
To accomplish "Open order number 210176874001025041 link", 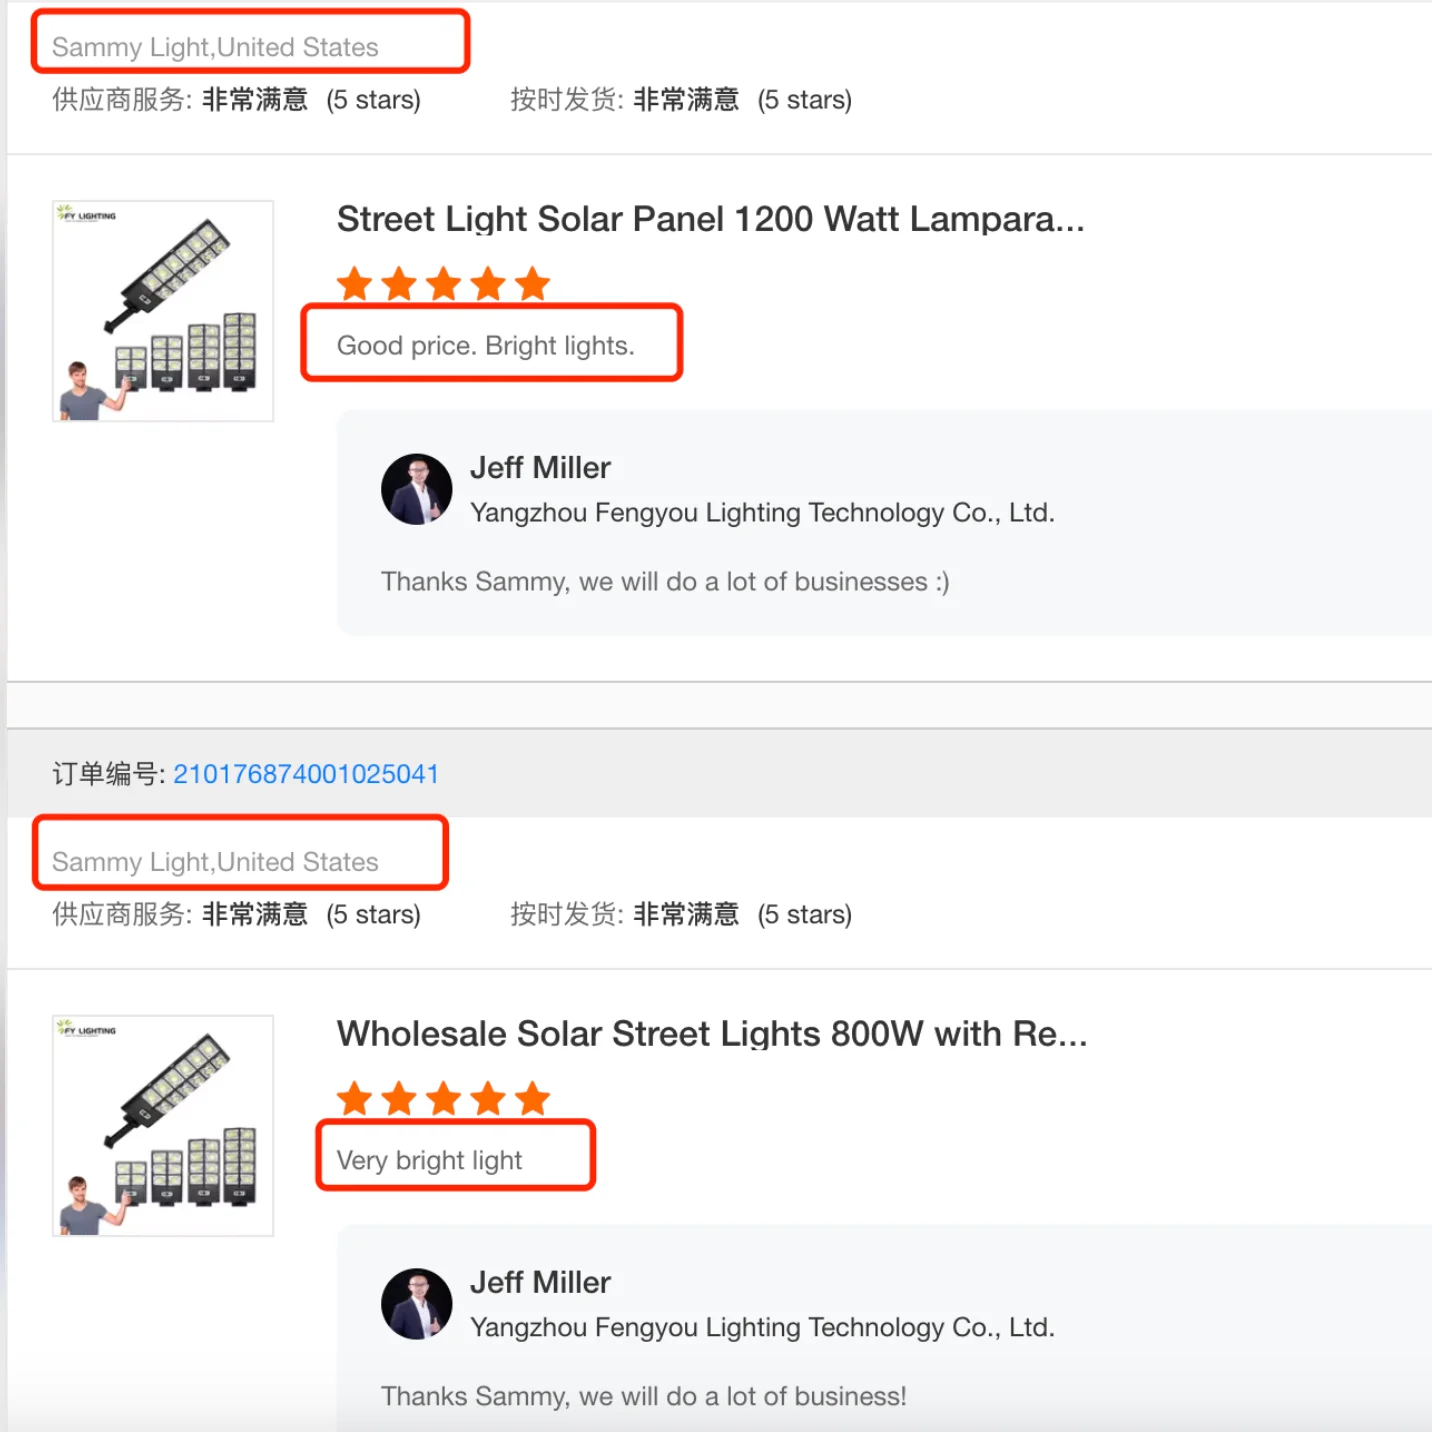I will [306, 774].
